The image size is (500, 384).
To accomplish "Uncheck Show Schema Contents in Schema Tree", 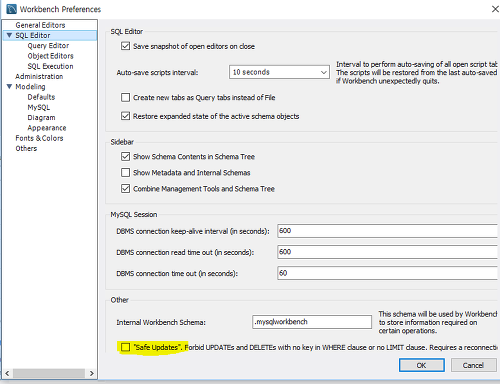I will click(125, 156).
